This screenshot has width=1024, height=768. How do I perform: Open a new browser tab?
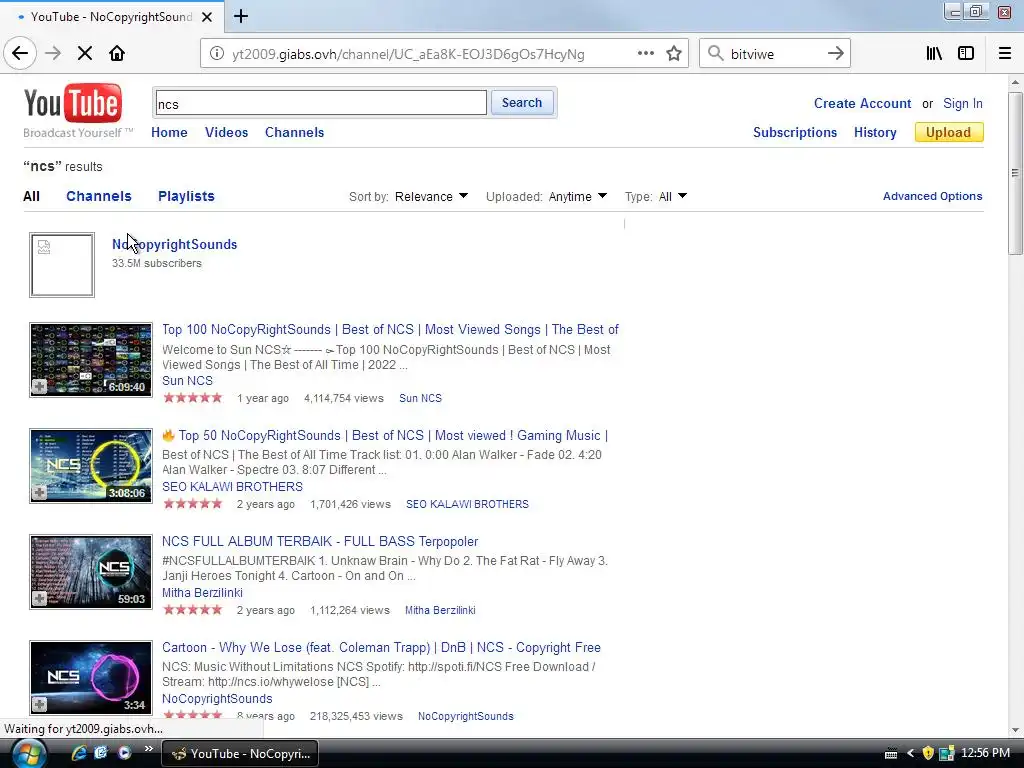(241, 16)
